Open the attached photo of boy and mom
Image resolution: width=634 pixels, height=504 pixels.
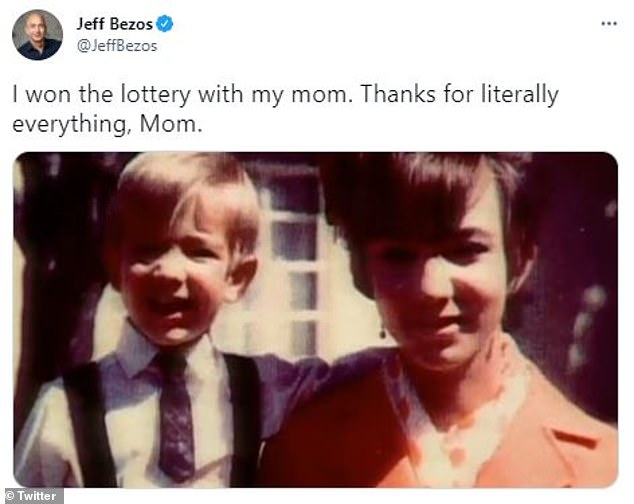pos(315,320)
